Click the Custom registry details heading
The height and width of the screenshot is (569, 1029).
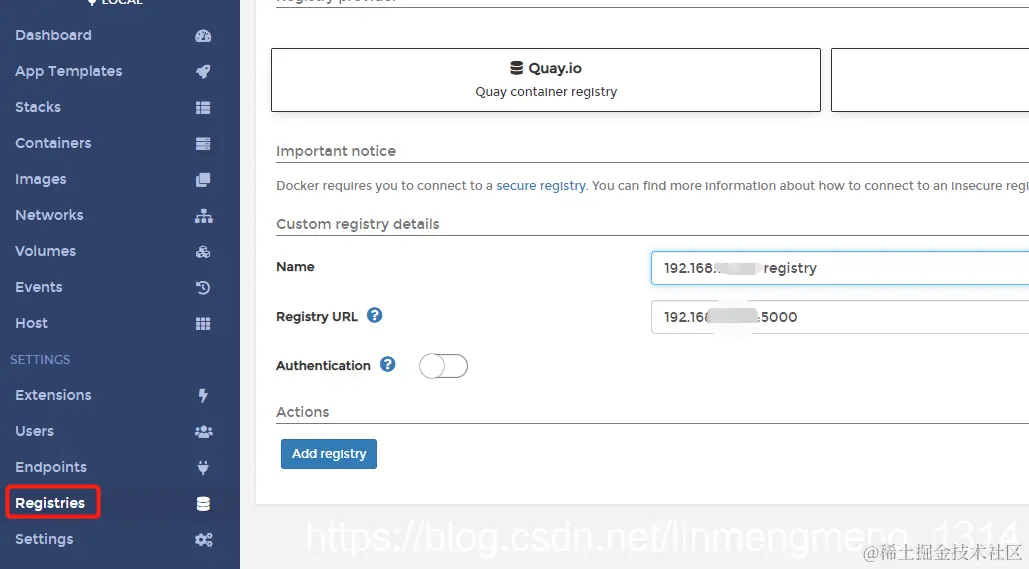point(358,224)
